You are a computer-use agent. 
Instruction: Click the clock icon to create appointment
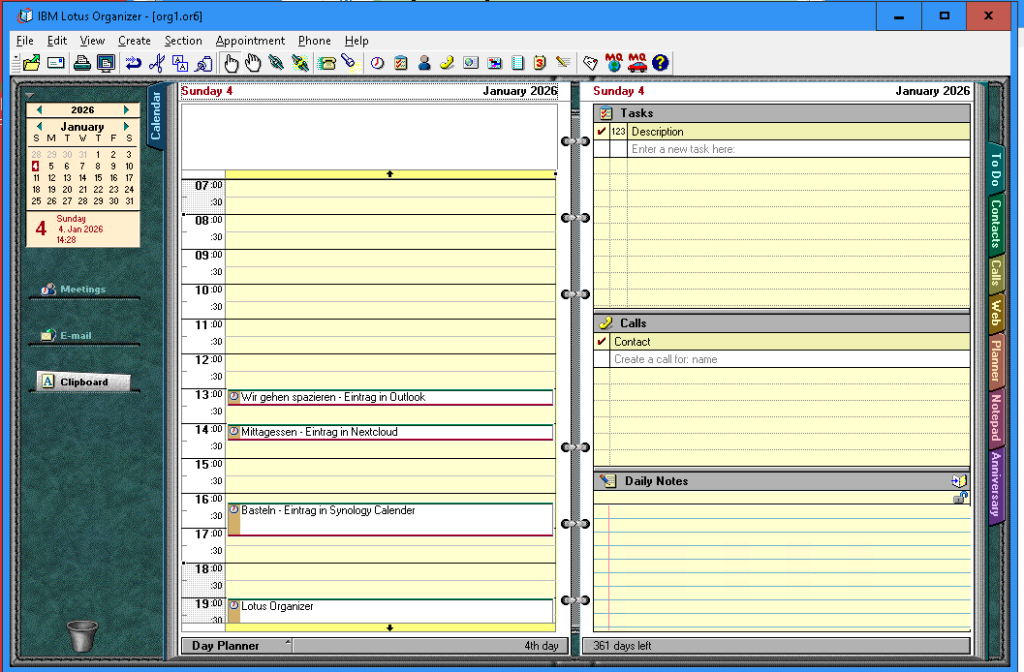click(377, 63)
